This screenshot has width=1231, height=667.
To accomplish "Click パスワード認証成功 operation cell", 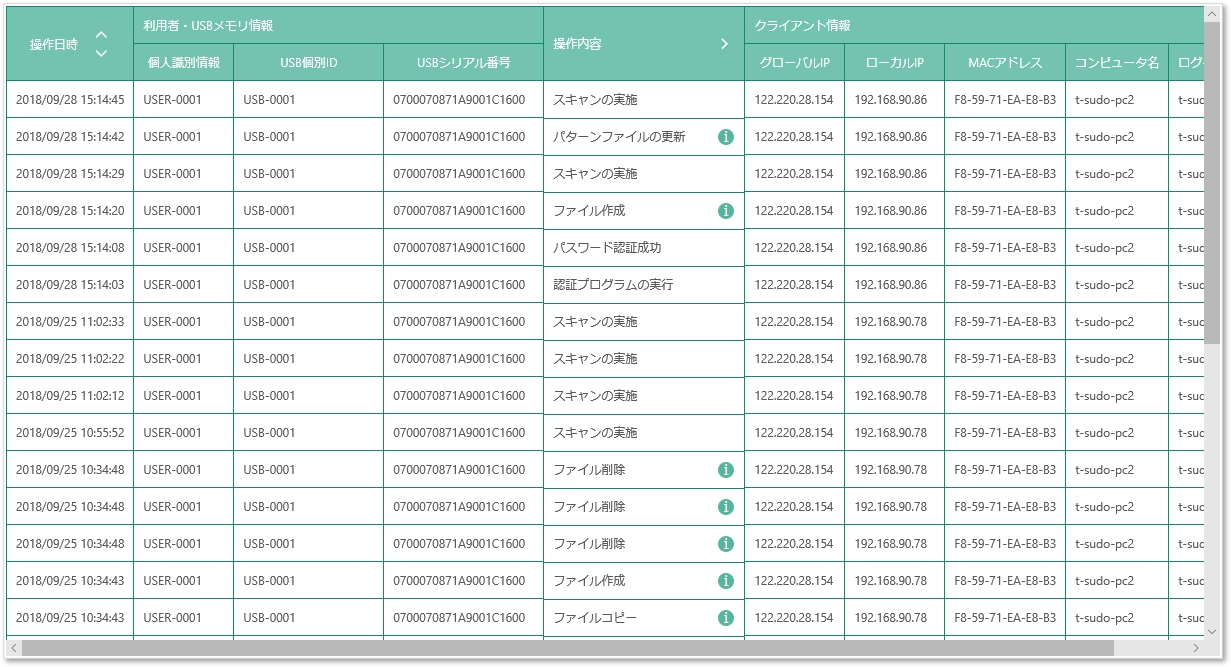I will point(644,248).
